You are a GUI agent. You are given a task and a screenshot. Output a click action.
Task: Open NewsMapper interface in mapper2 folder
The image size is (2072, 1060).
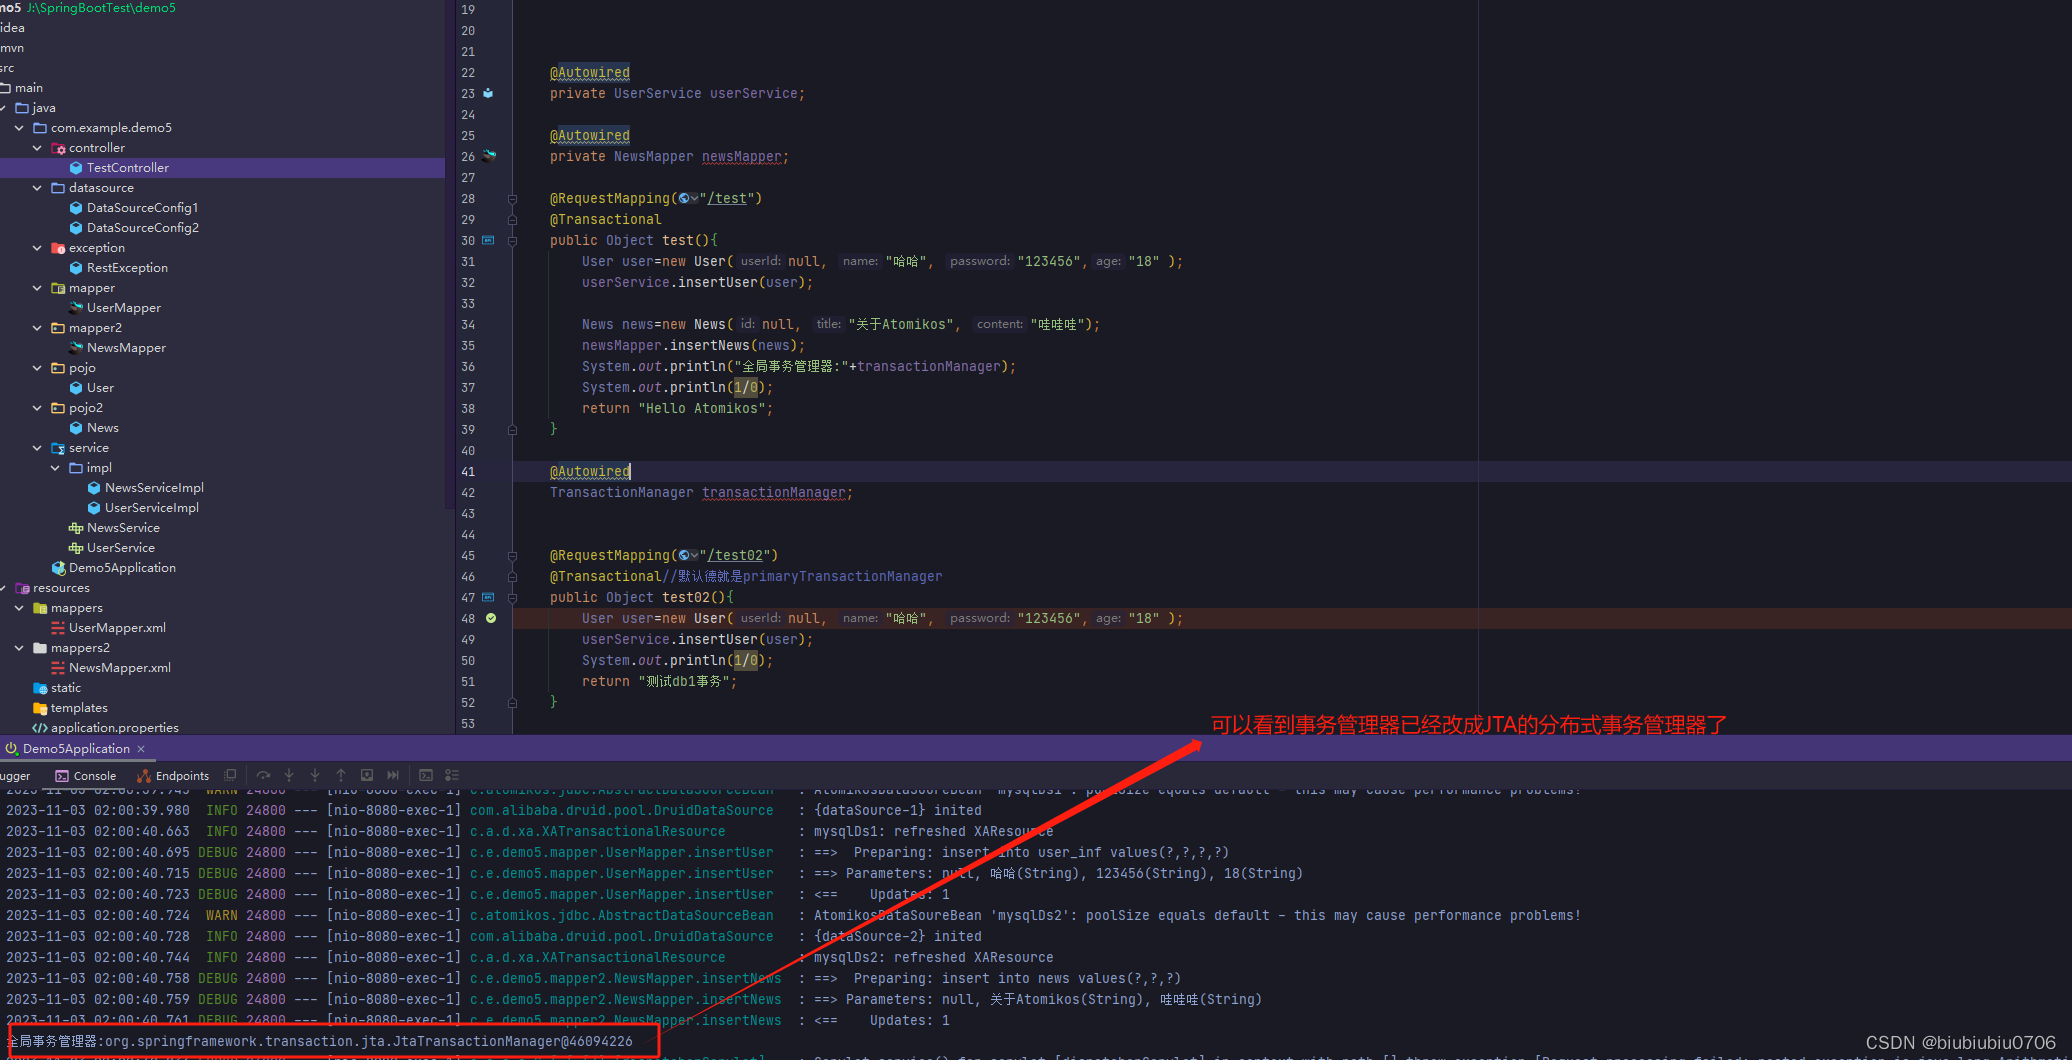pyautogui.click(x=126, y=348)
